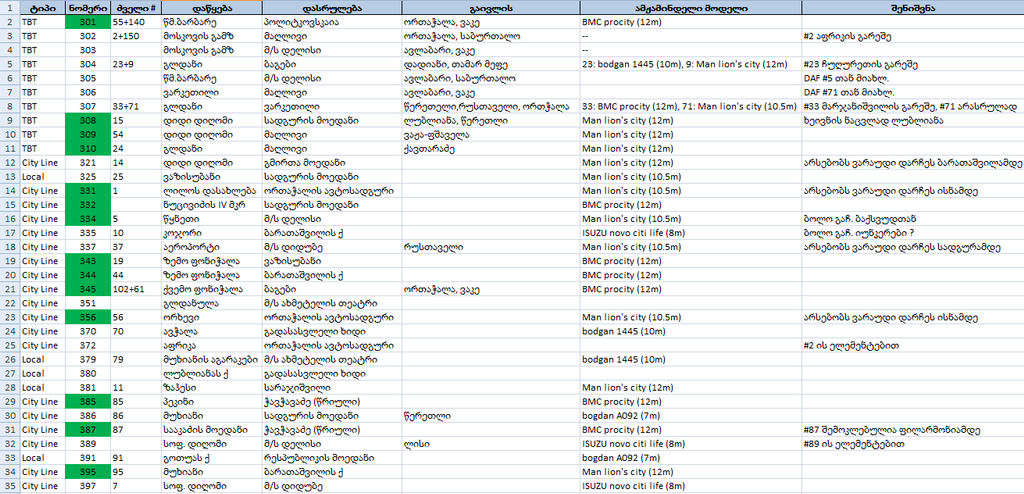Click the cell numbered 351
The height and width of the screenshot is (494, 1024).
pyautogui.click(x=88, y=304)
